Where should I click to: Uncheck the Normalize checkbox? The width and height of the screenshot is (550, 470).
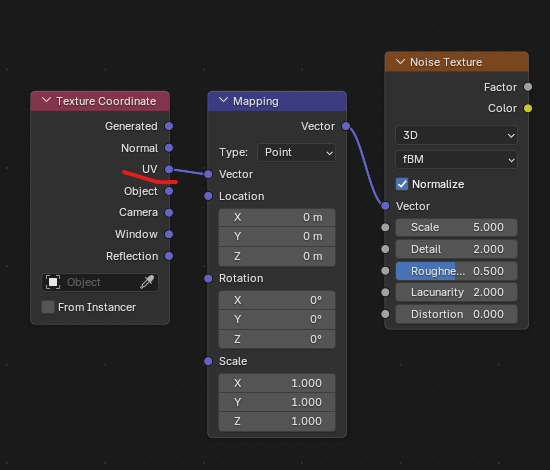coord(402,184)
